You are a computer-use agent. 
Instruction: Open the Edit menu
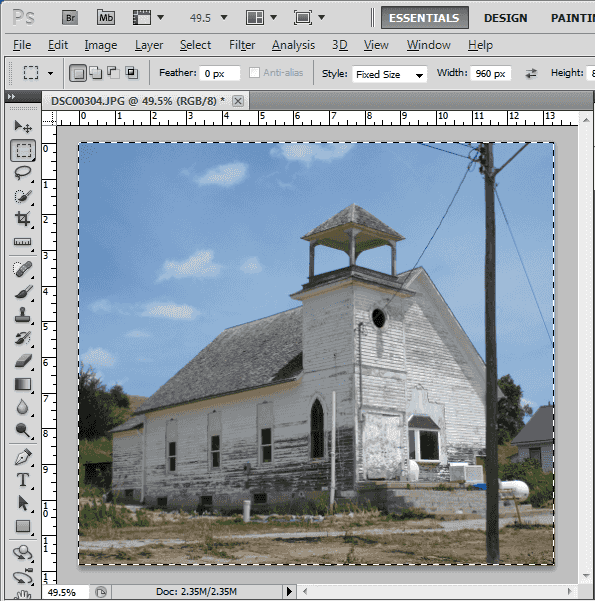[58, 45]
